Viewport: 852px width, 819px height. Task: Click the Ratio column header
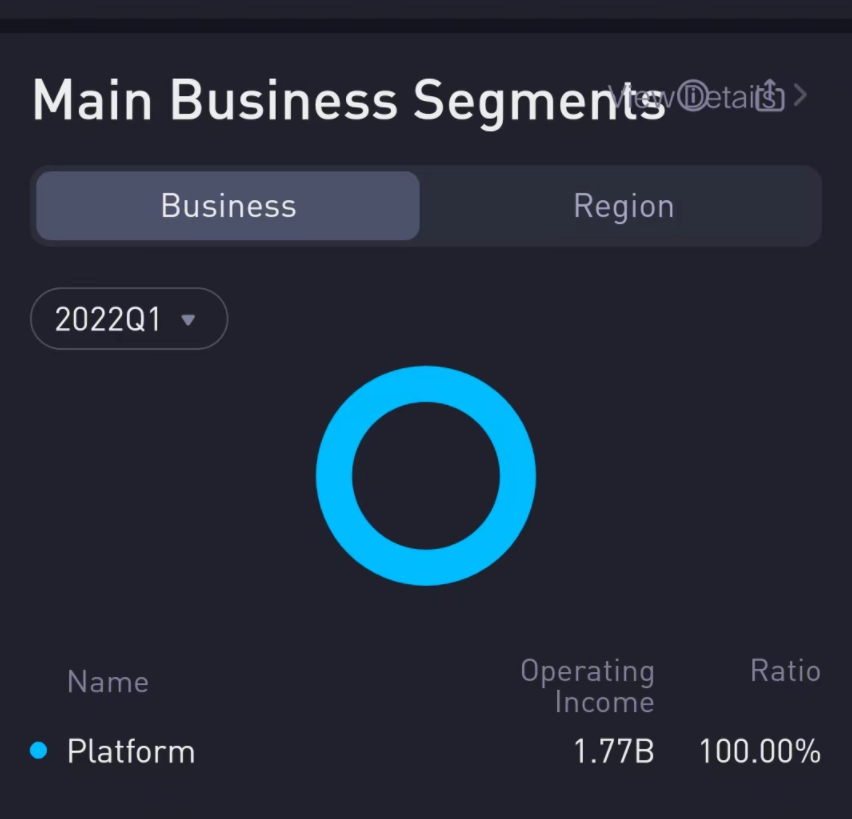[785, 671]
